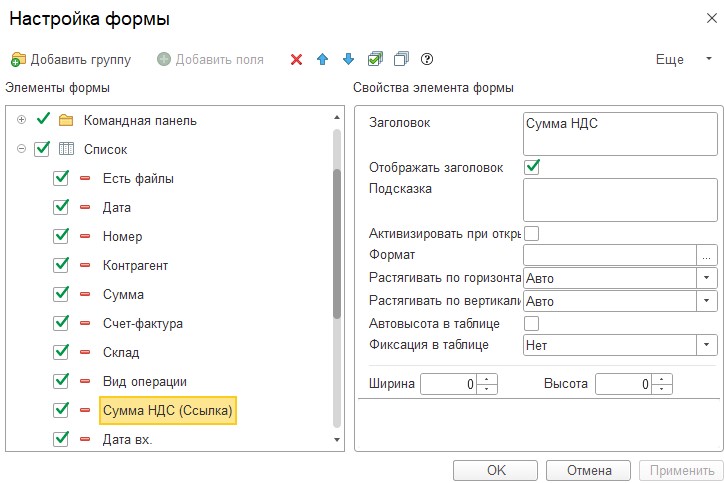Enable the Автовысота в таблице checkbox
Screen dimensions: 724x483
tap(532, 323)
